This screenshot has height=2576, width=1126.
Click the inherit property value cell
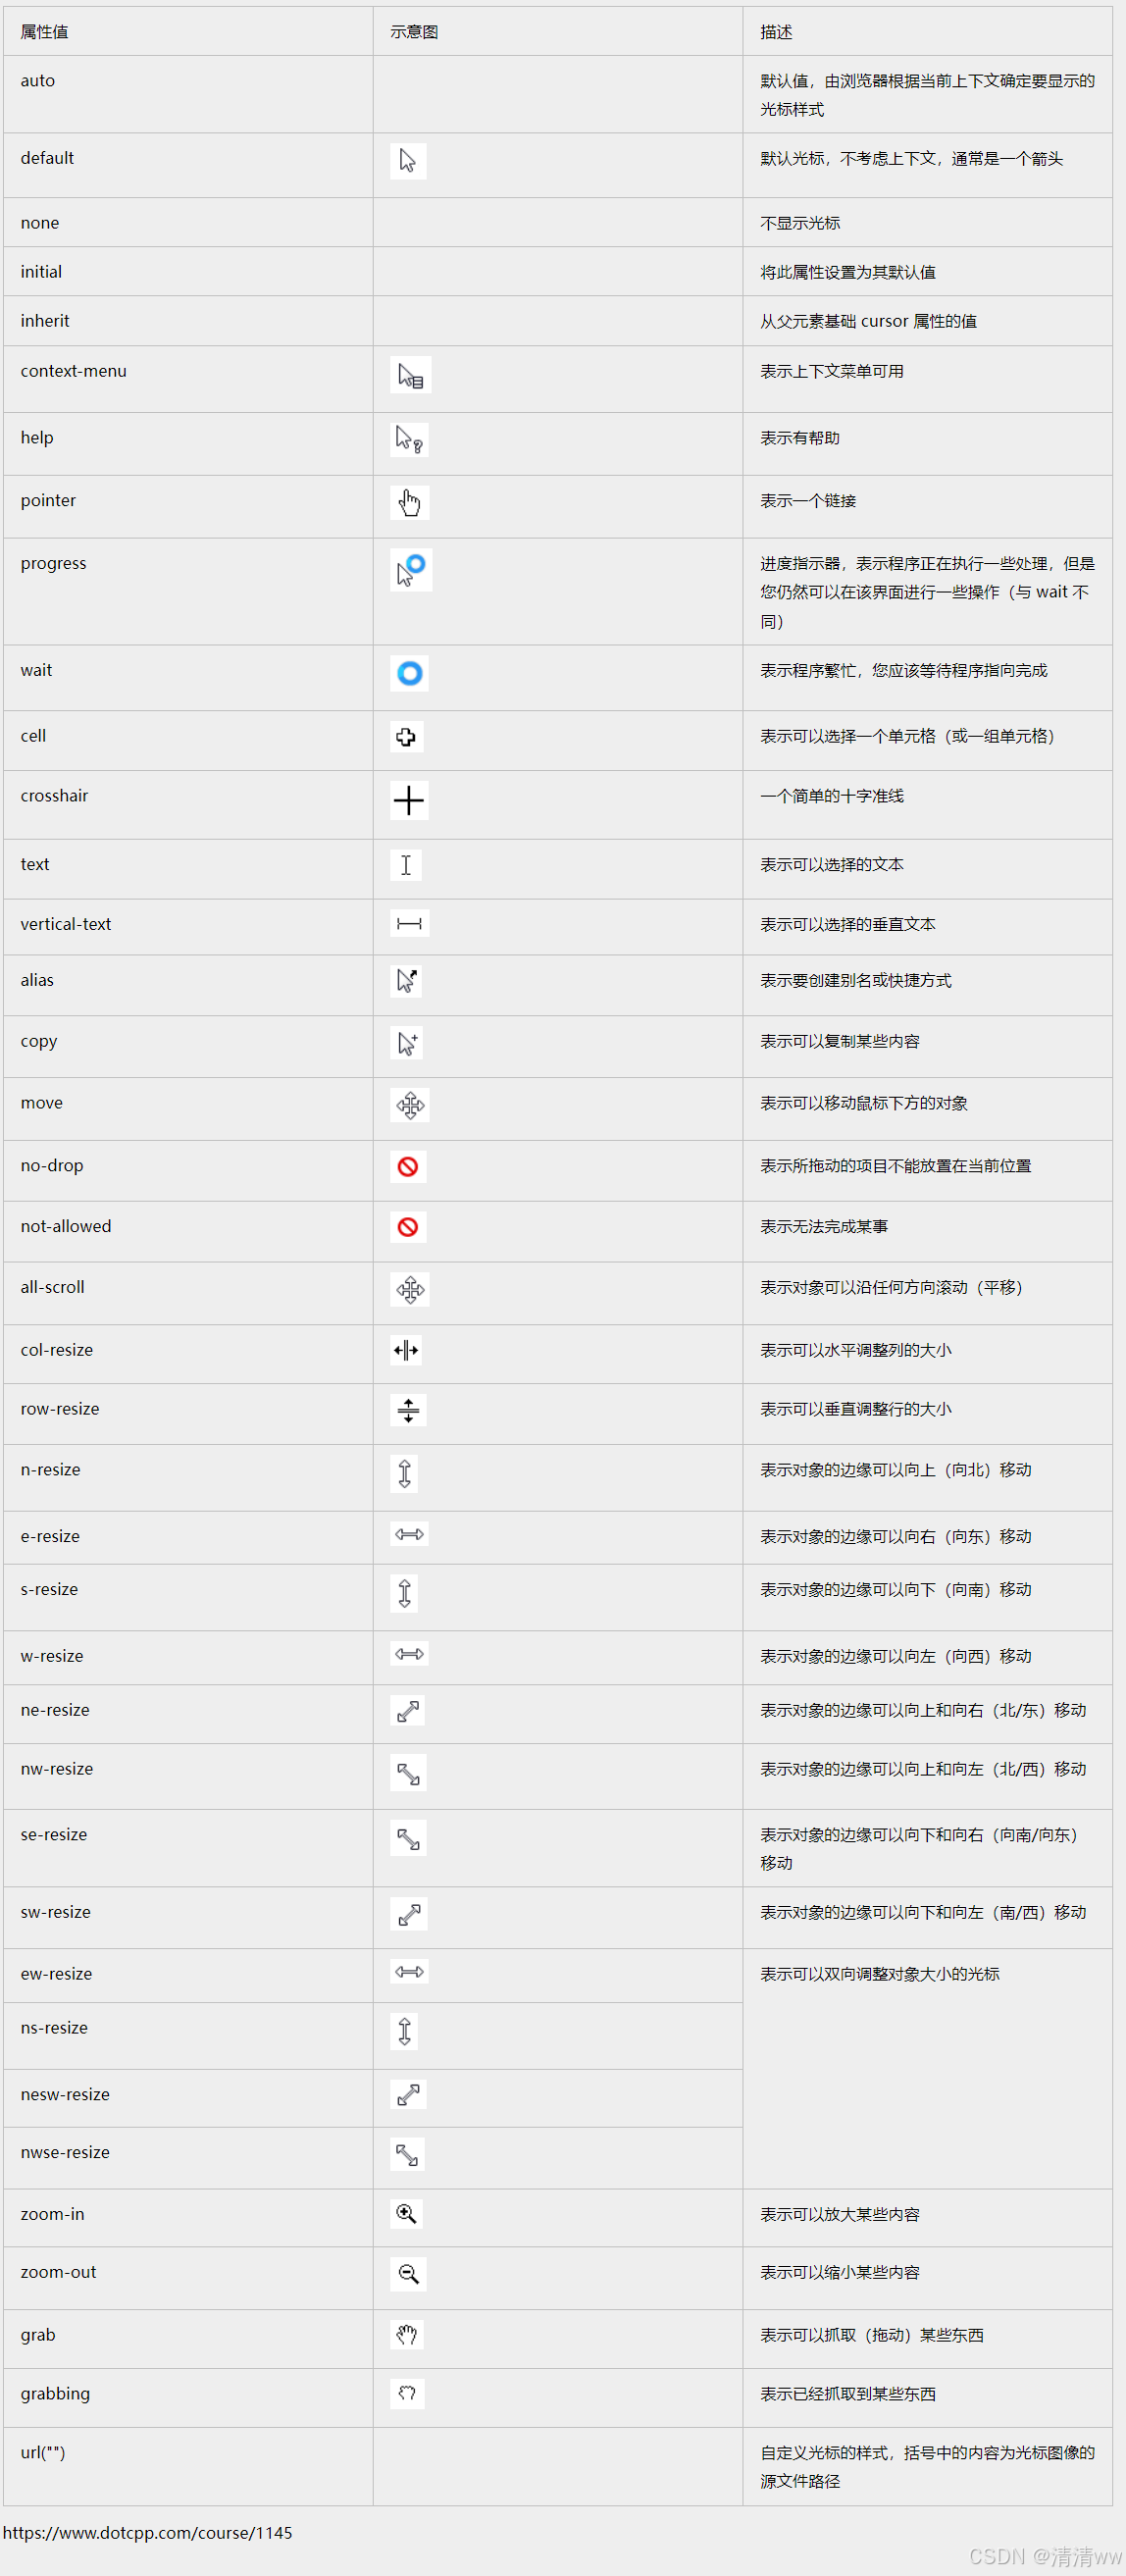188,321
